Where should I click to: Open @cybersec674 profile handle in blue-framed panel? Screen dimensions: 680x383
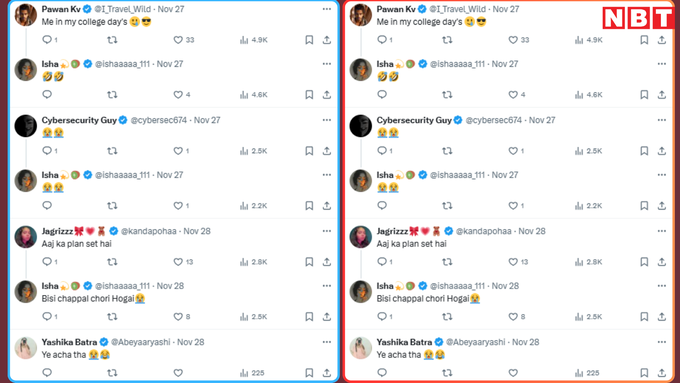pos(158,120)
